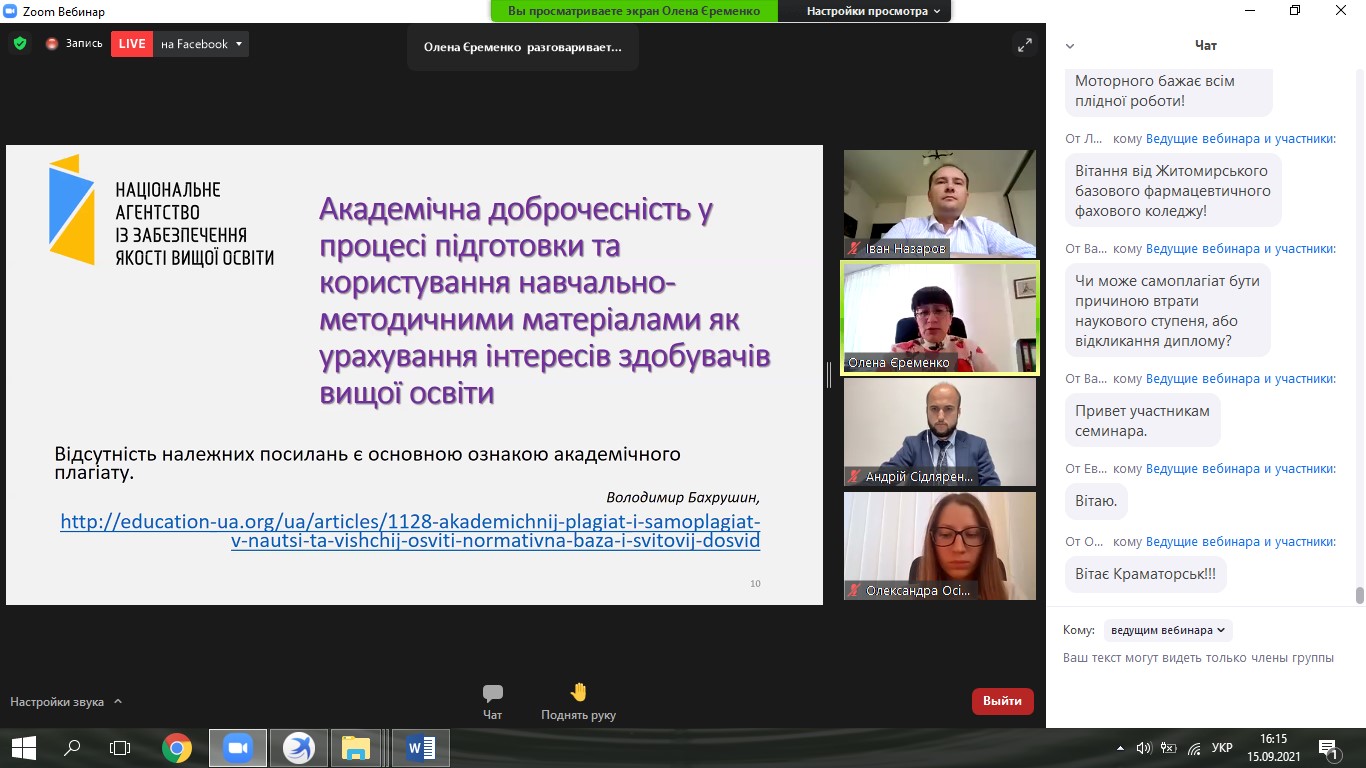1366x768 pixels.
Task: Click the red LIVE badge
Action: 131,44
